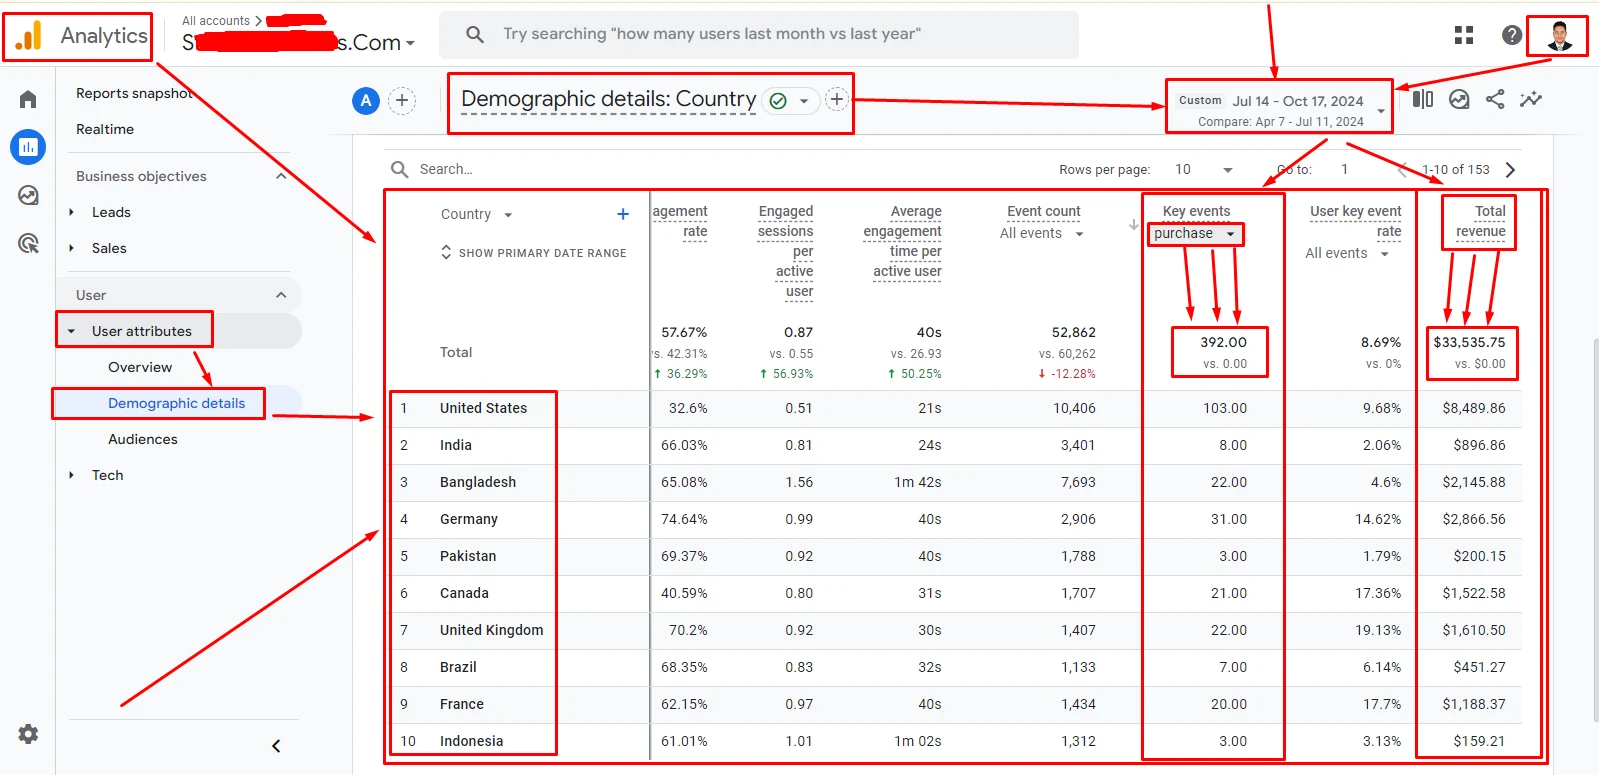The width and height of the screenshot is (1599, 775).
Task: Open the Overview report
Action: [140, 367]
